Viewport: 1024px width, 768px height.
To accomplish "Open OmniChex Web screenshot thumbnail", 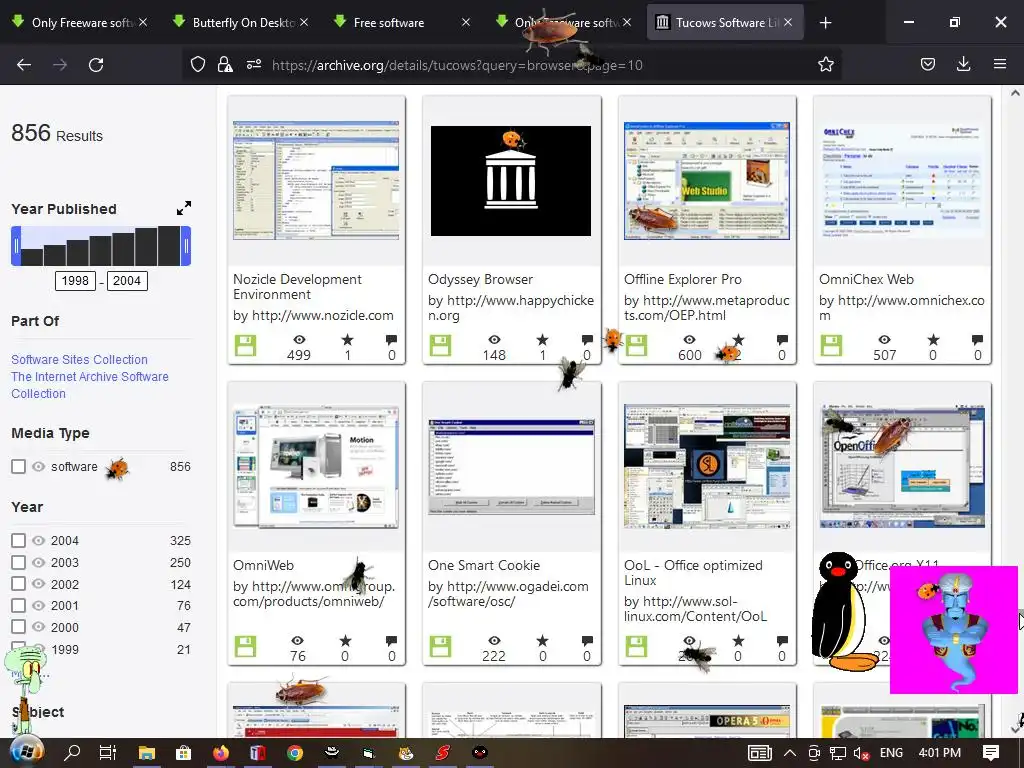I will click(x=901, y=181).
